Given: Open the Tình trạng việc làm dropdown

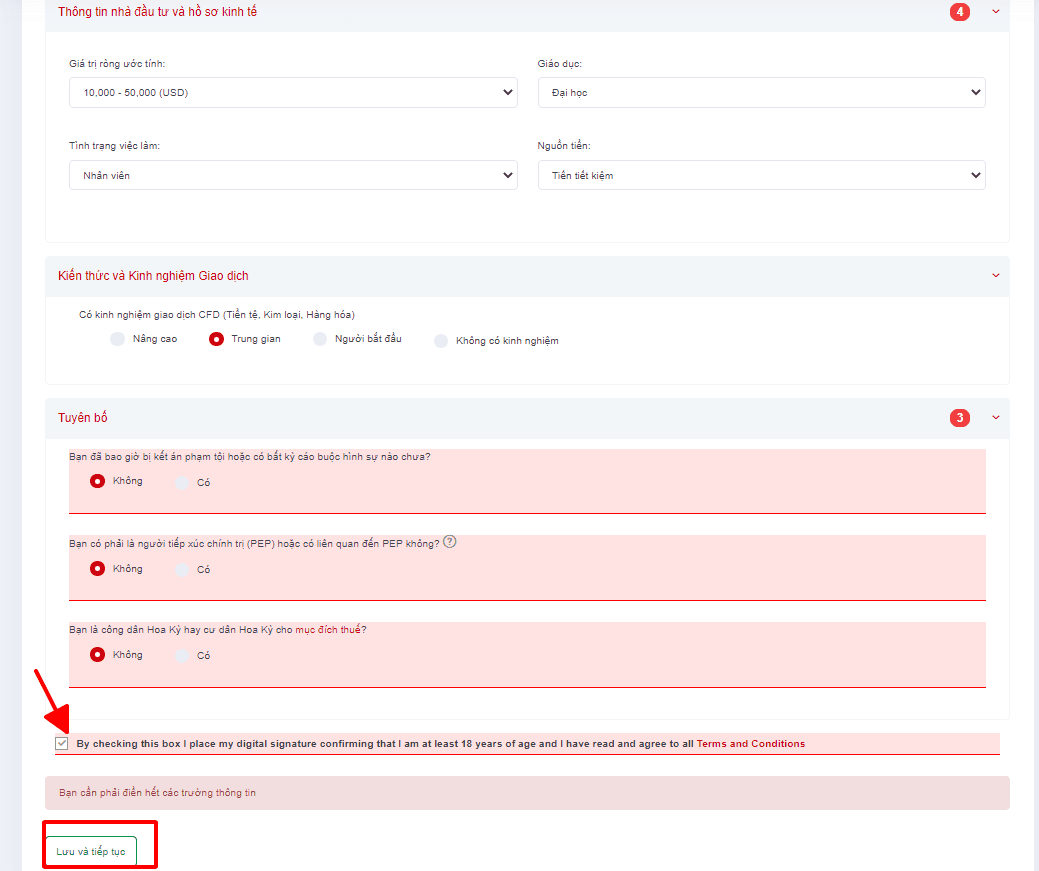Looking at the screenshot, I should tap(293, 175).
